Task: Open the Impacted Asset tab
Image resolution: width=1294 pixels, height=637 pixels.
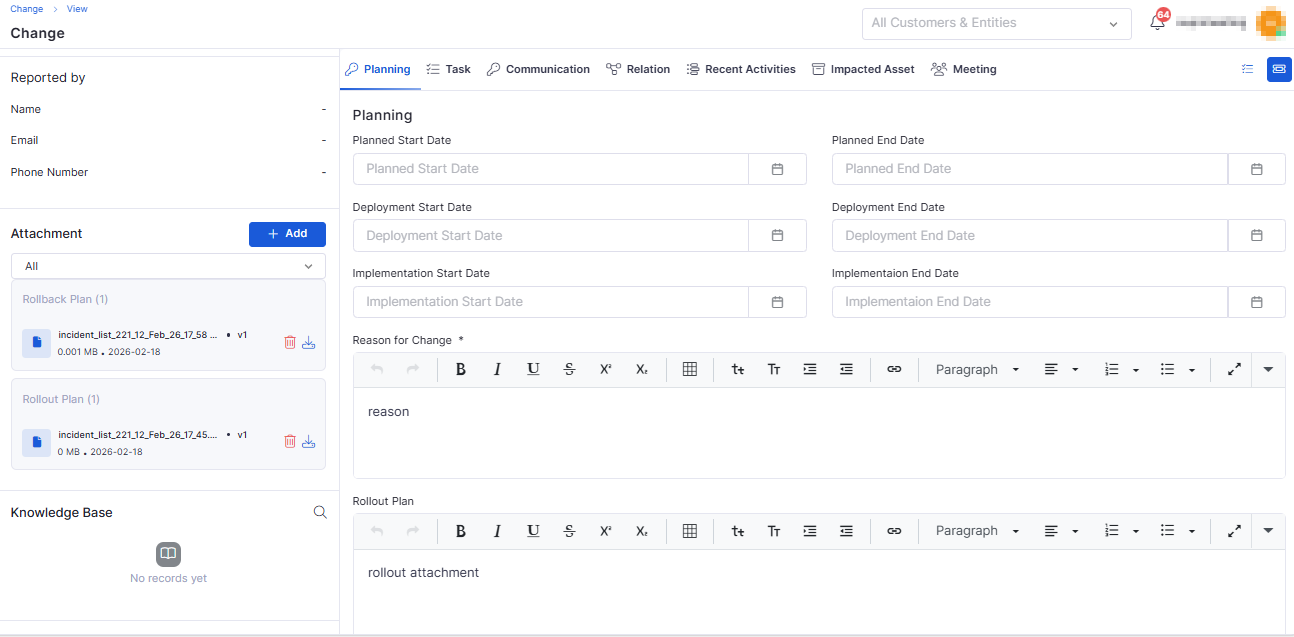Action: 862,69
